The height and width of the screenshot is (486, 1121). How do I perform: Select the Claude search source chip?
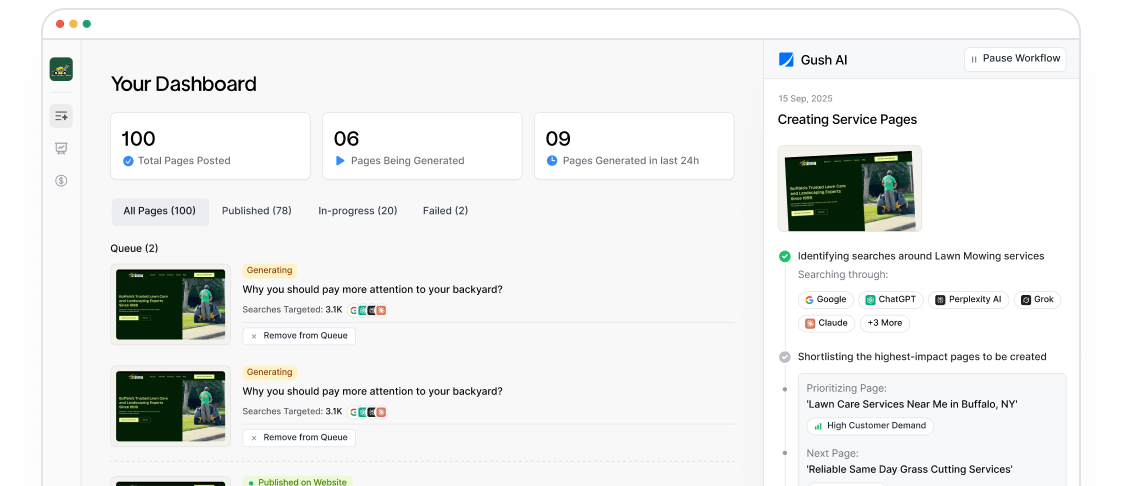826,323
